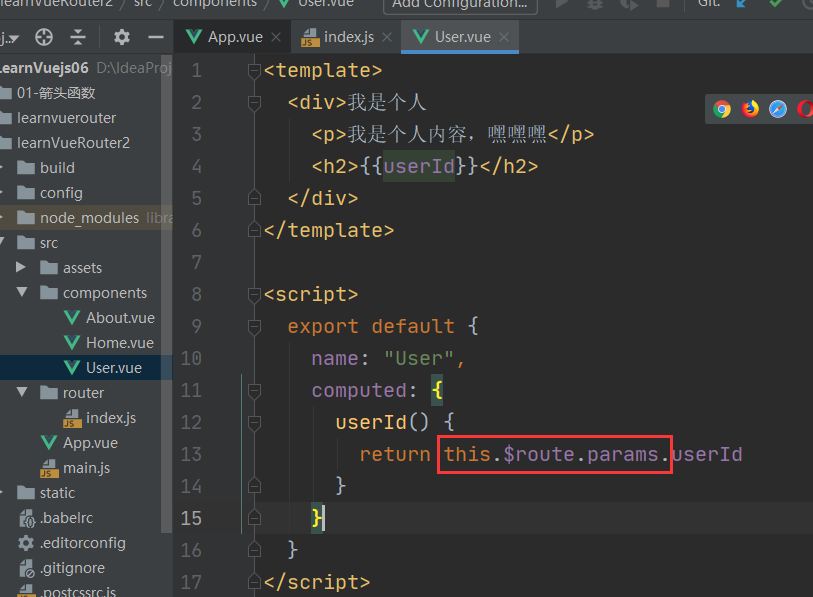
Task: Close the User.vue editor tab
Action: (504, 37)
